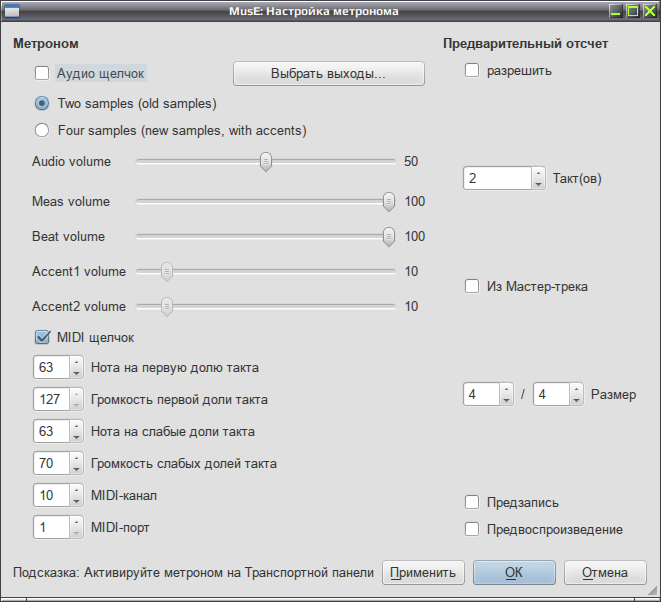The height and width of the screenshot is (602, 661).
Task: Click the first-beat volume field showing 127
Action: [x=51, y=399]
